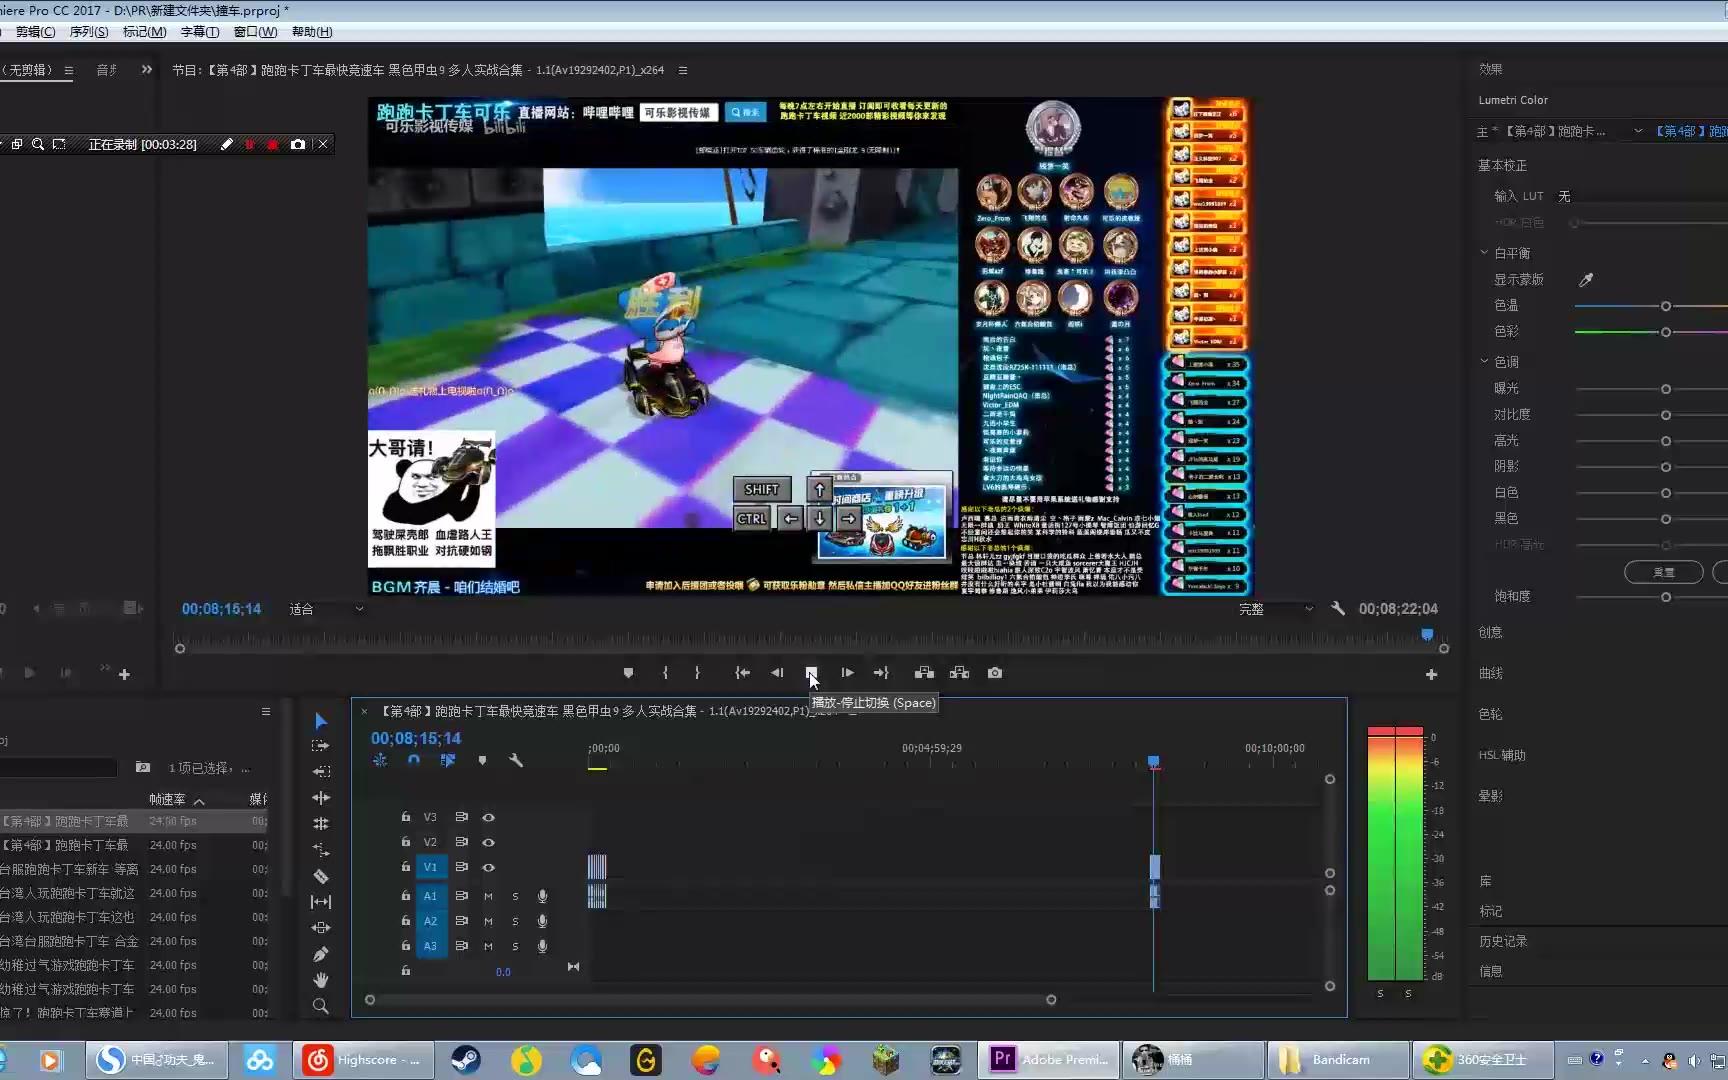Click the white balance eyedropper
The width and height of the screenshot is (1728, 1080).
click(1586, 279)
